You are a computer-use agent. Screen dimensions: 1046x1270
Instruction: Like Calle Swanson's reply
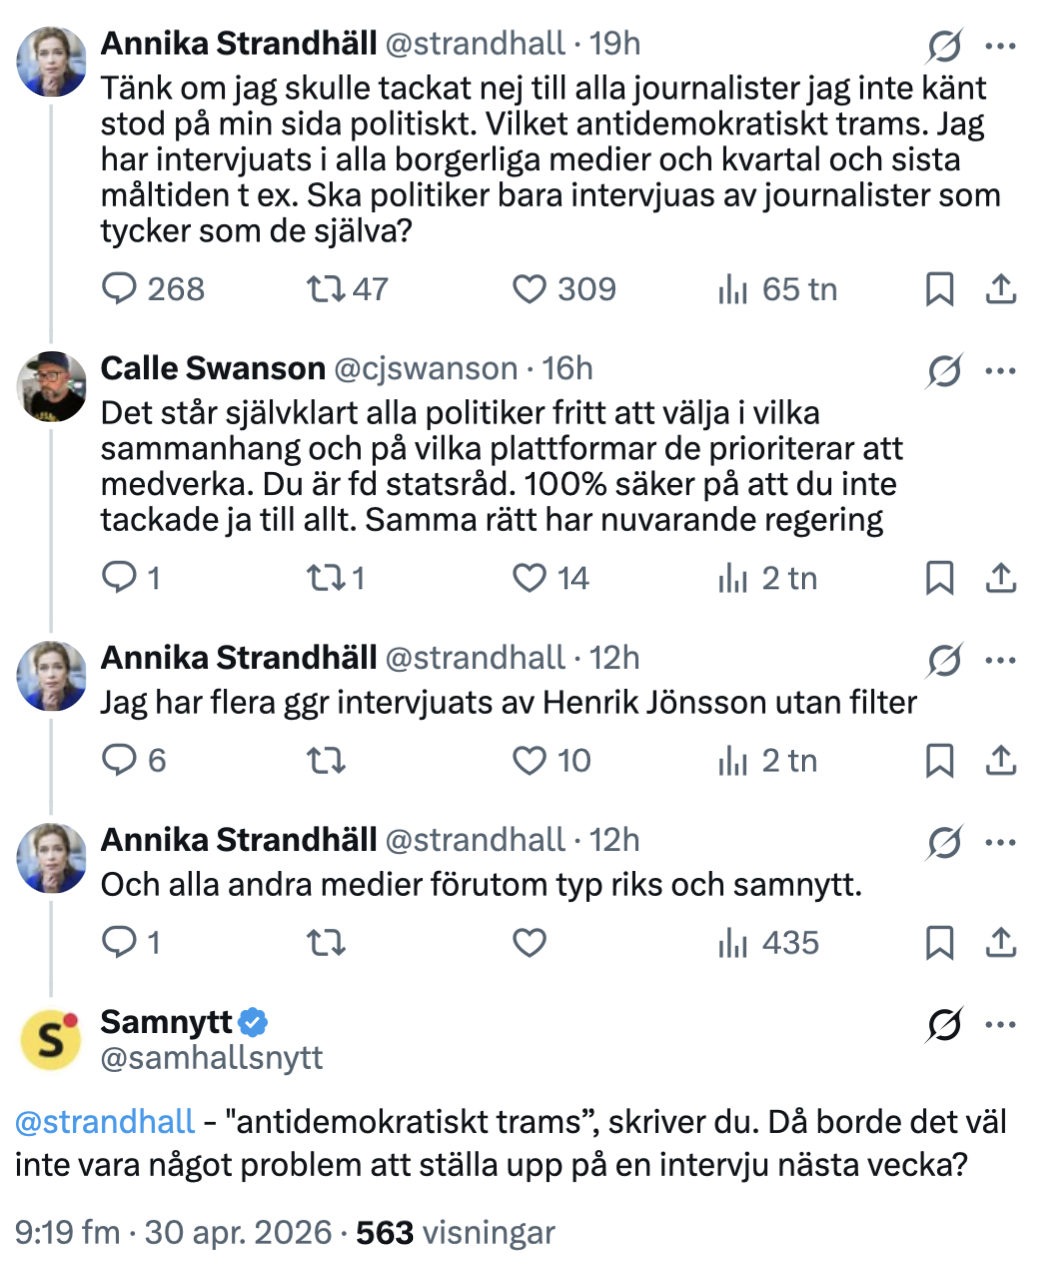(x=530, y=578)
